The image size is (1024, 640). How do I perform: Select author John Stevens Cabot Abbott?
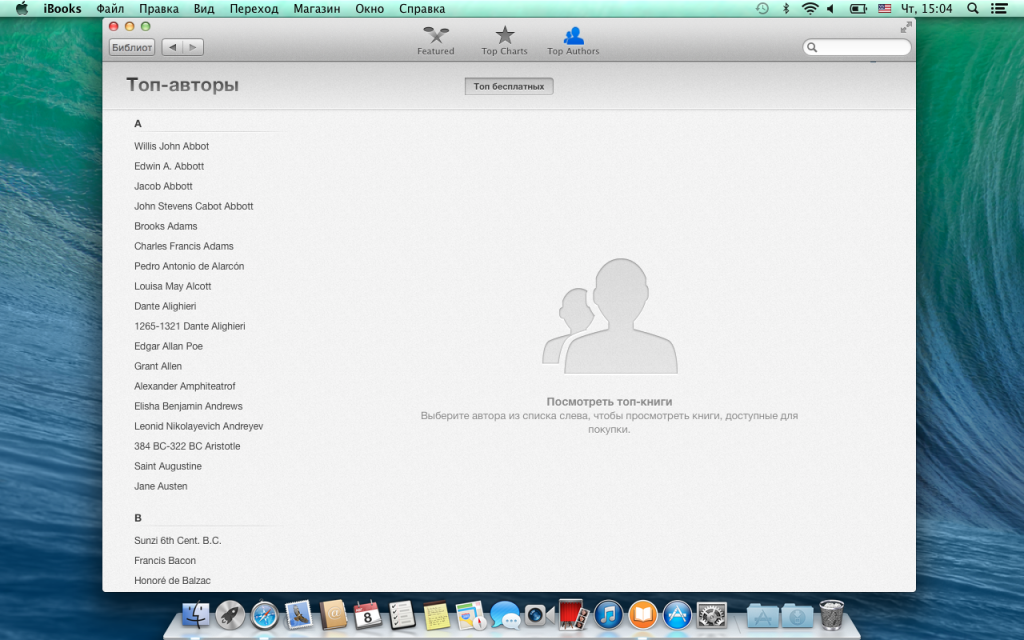click(193, 206)
